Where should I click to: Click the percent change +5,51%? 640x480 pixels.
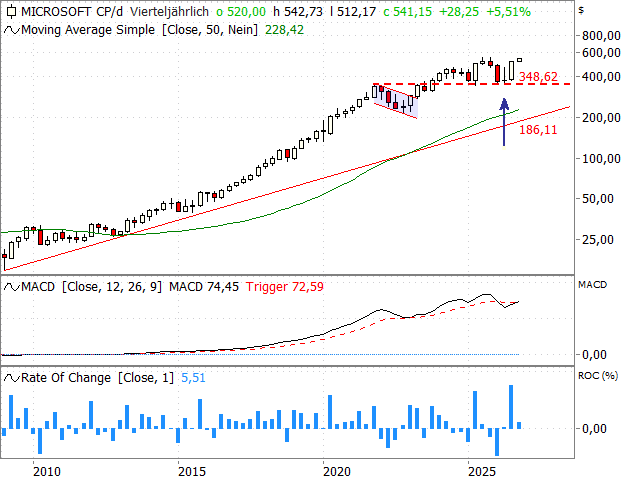pyautogui.click(x=509, y=11)
